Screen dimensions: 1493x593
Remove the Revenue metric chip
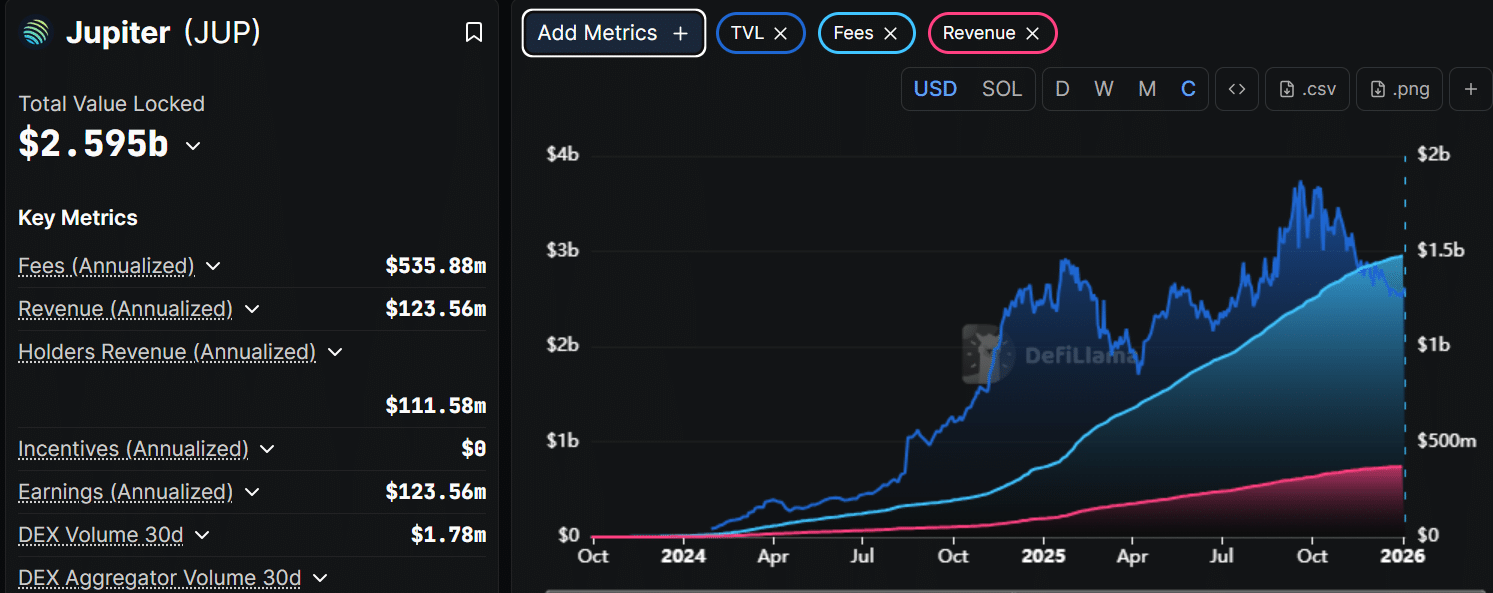pyautogui.click(x=1033, y=33)
